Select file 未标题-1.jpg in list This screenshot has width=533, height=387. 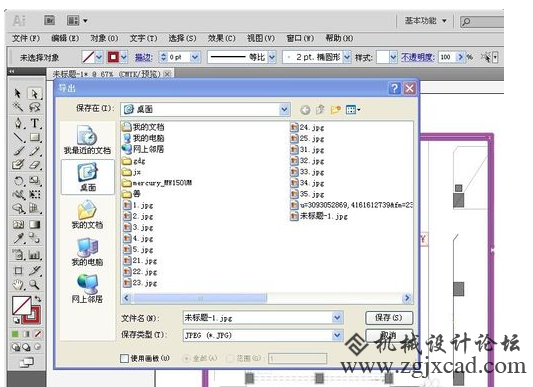[x=319, y=216]
